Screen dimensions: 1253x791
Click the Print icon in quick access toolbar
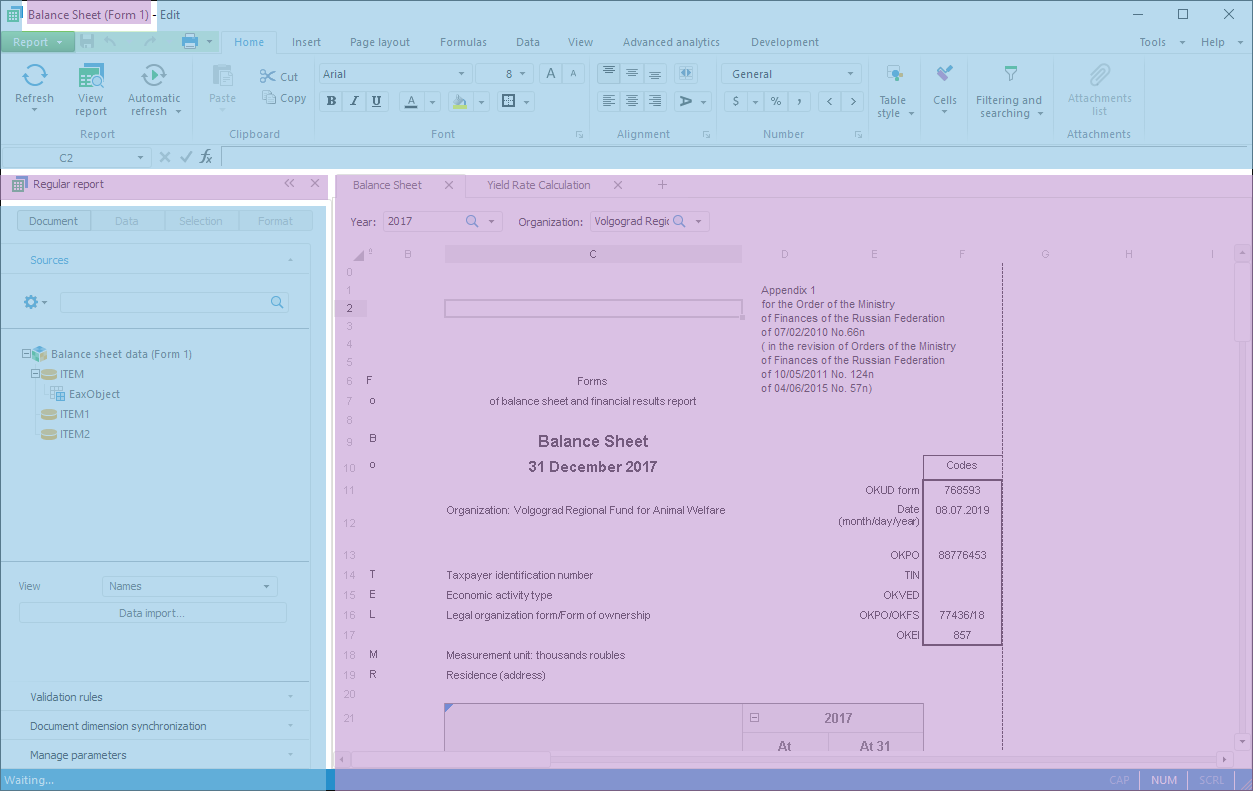point(189,41)
